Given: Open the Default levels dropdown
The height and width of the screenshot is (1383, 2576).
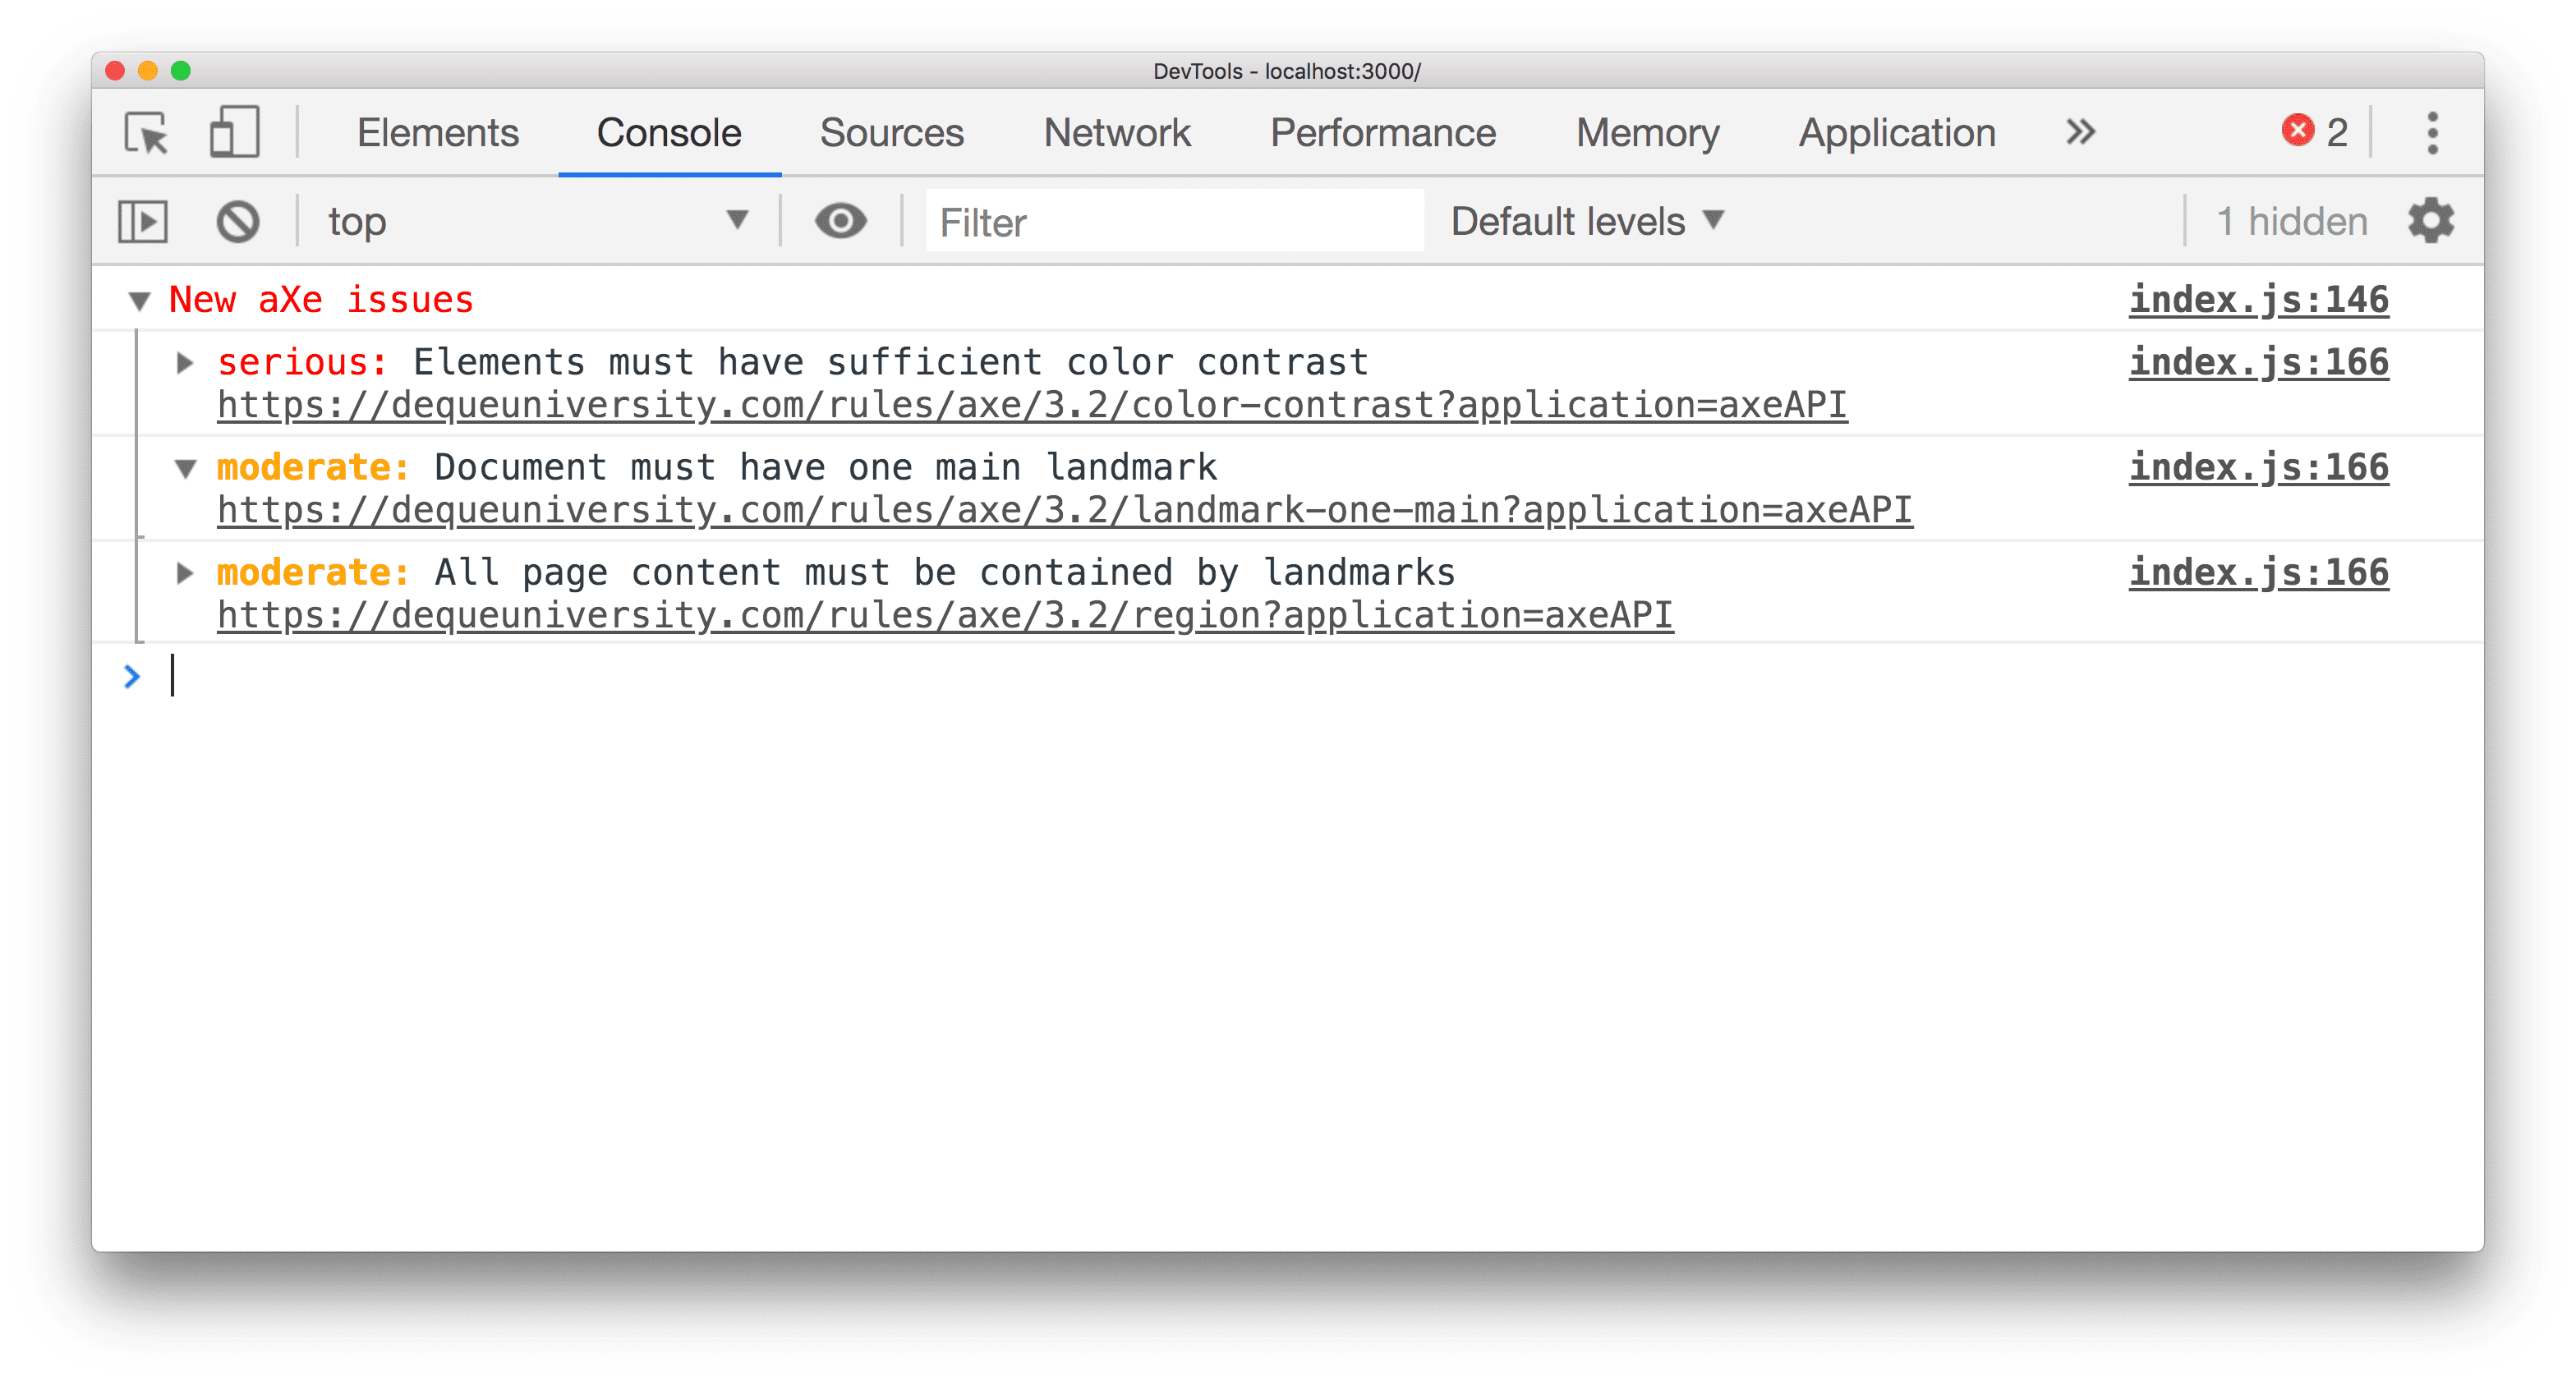Looking at the screenshot, I should point(1588,220).
